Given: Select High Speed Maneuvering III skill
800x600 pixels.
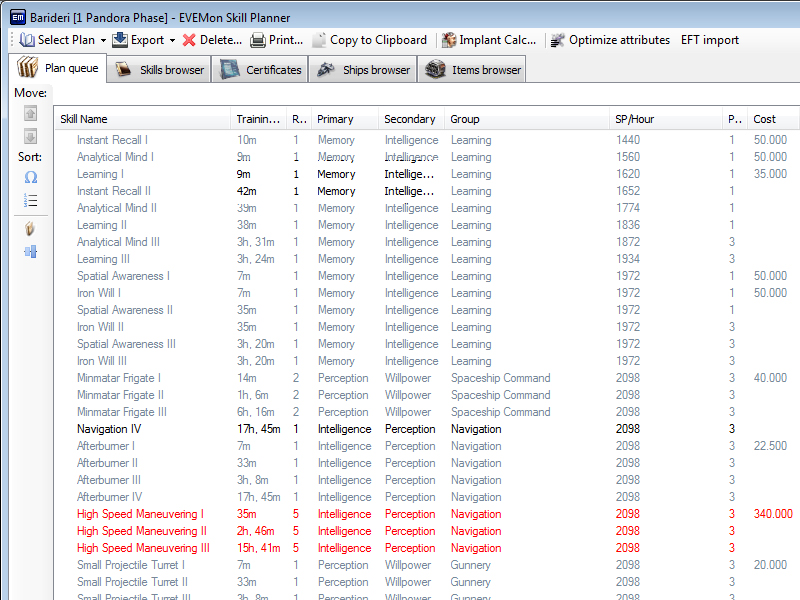Looking at the screenshot, I should tap(143, 548).
